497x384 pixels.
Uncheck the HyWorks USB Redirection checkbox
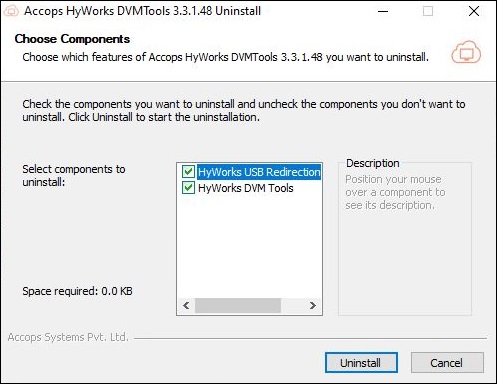click(188, 172)
